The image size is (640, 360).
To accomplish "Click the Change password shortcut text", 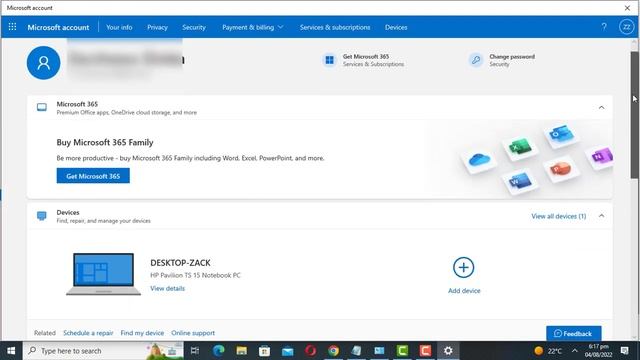I will [x=512, y=57].
